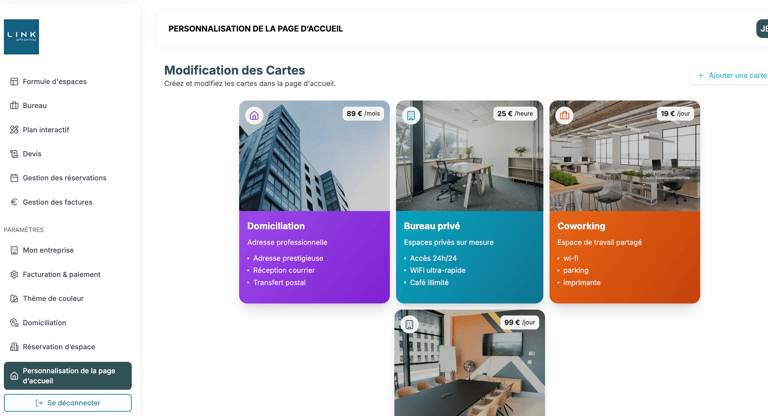Click the logout arrow icon in Se déconnecter
The image size is (768, 416).
coord(39,403)
